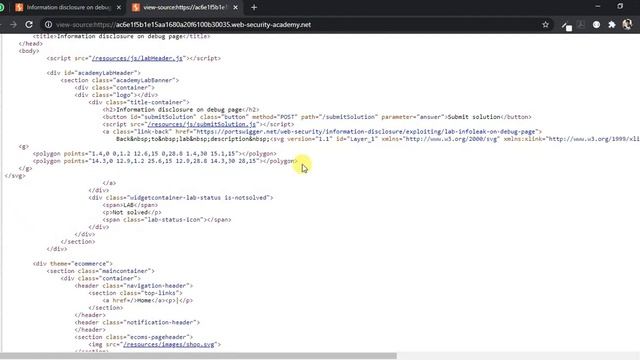This screenshot has width=640, height=360.
Task: Click the 'ecoms-pageheader' class text
Action: tap(158, 338)
